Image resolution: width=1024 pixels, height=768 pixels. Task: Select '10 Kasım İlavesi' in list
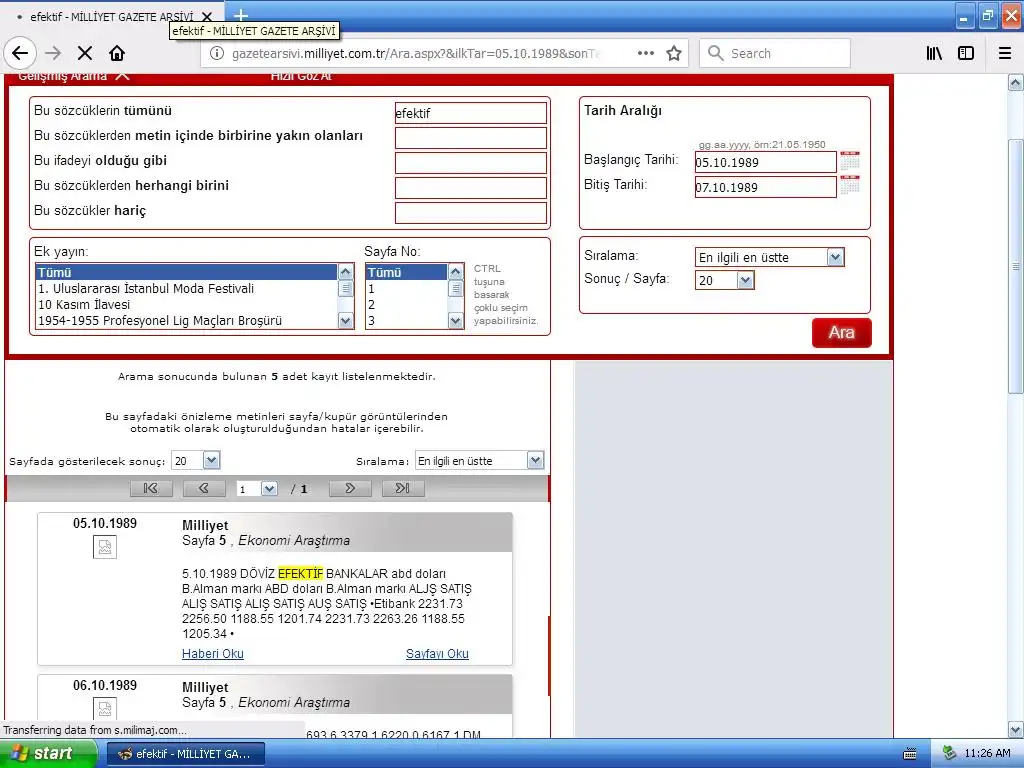[186, 304]
